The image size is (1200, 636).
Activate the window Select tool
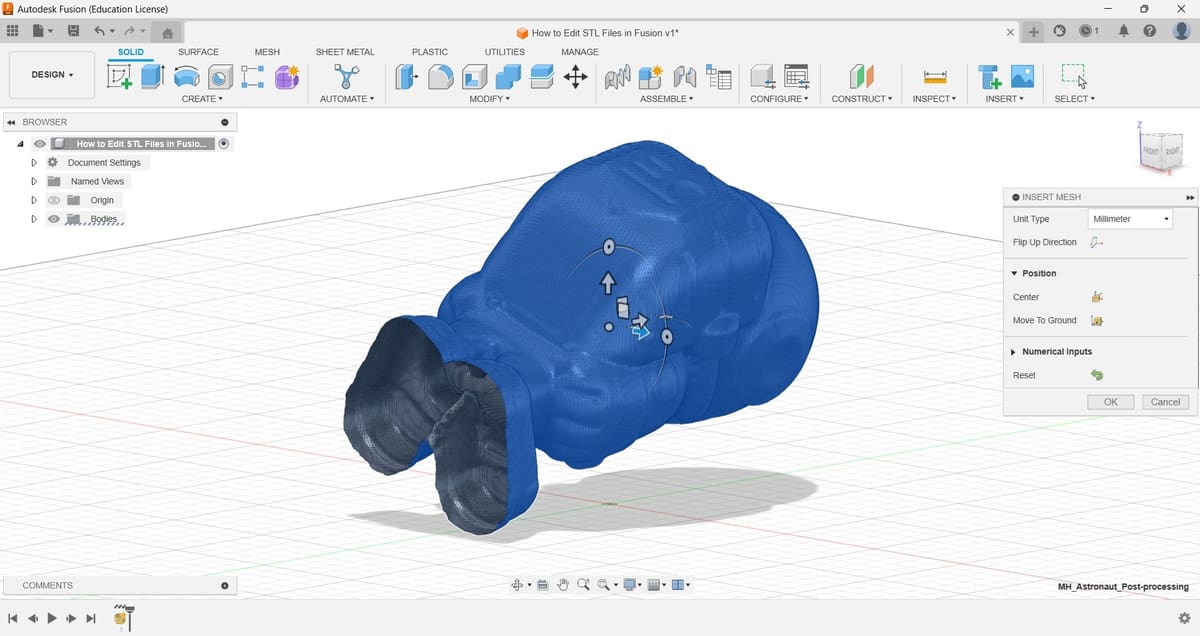pos(1074,76)
